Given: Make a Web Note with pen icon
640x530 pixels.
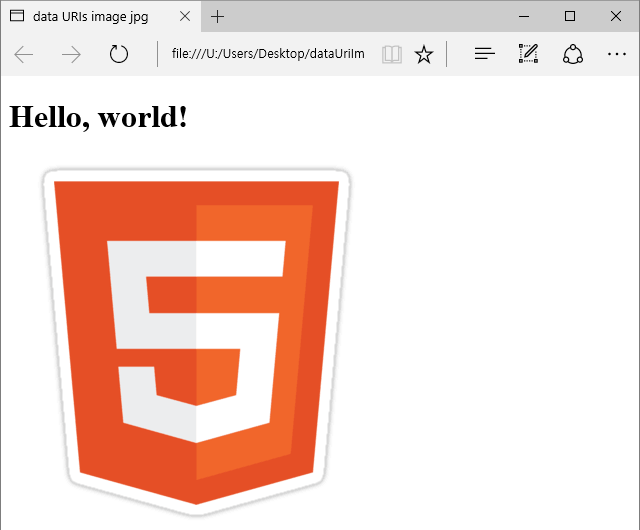Looking at the screenshot, I should tap(529, 53).
